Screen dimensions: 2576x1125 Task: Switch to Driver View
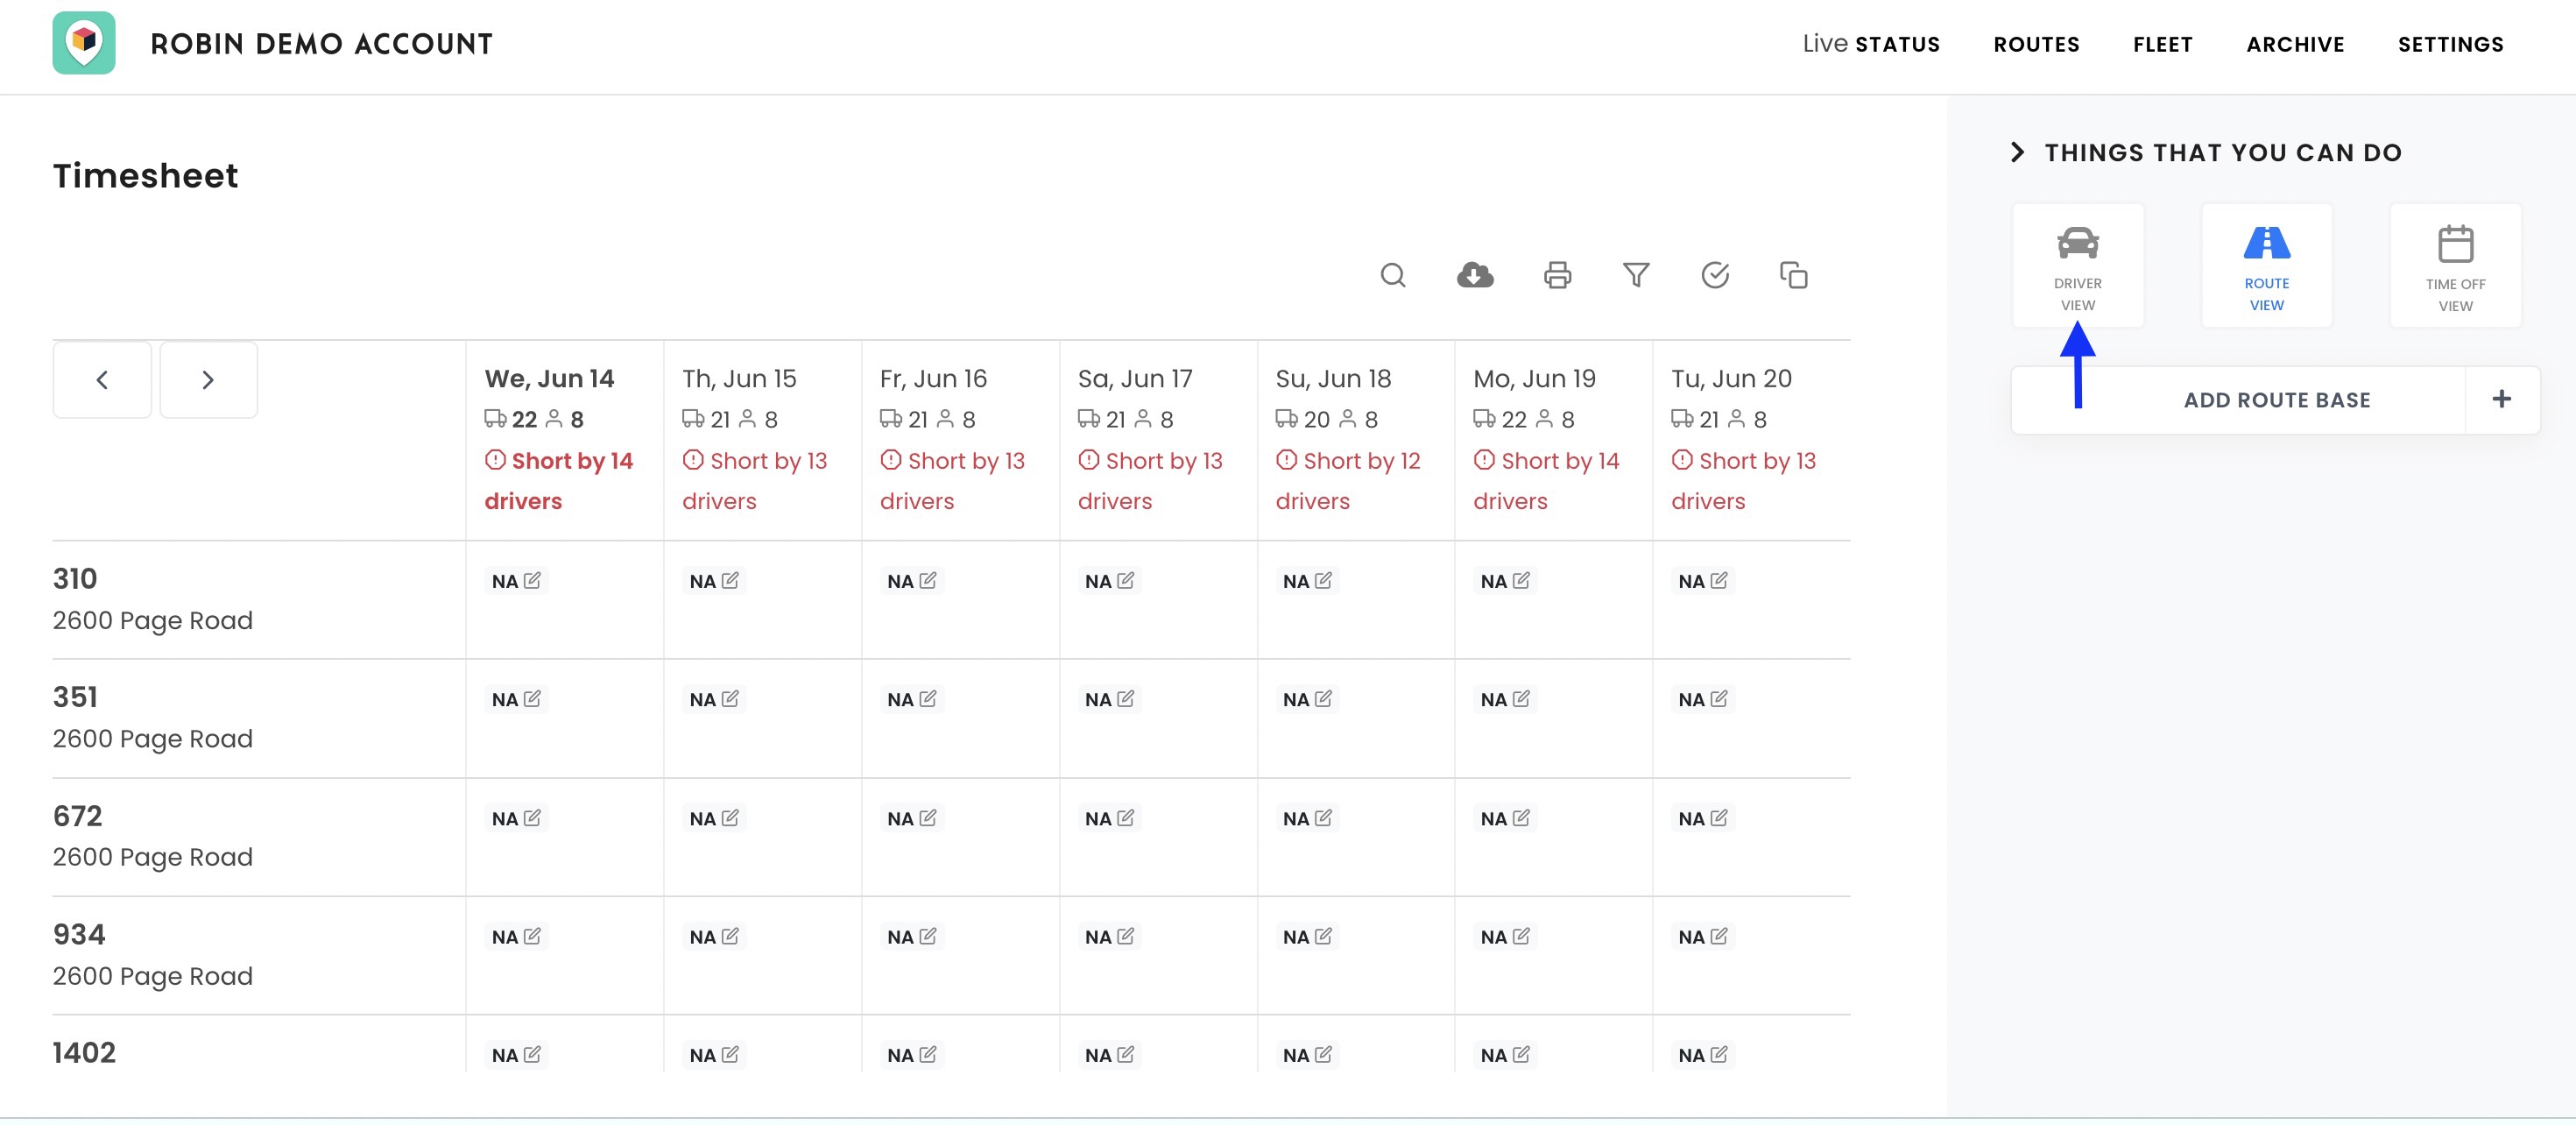point(2078,264)
